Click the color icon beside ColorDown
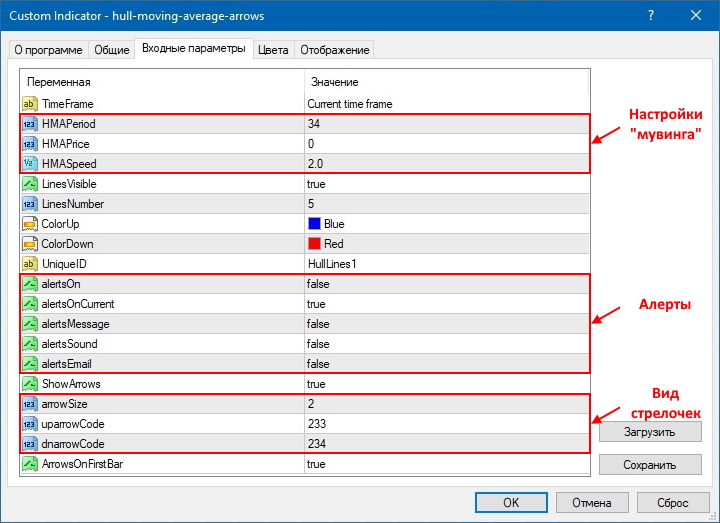 [x=29, y=244]
